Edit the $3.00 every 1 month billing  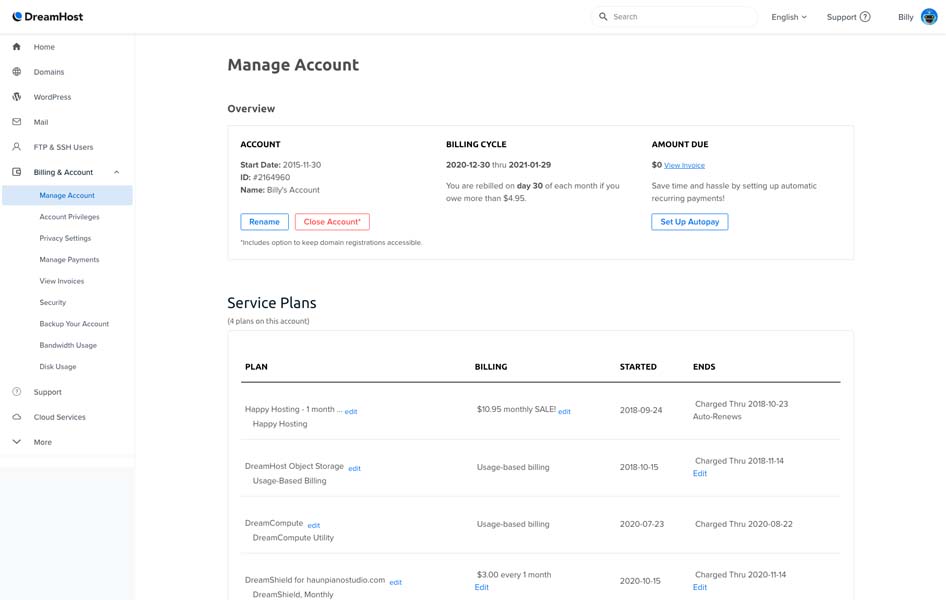pyautogui.click(x=481, y=587)
